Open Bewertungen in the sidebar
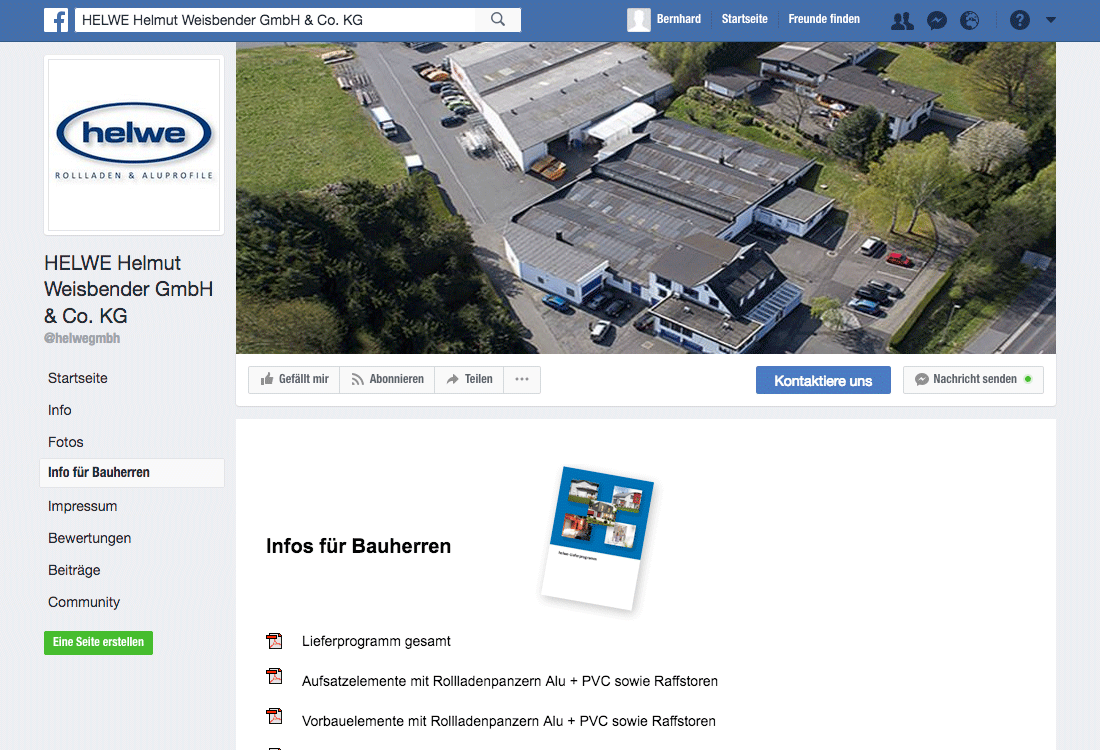 pyautogui.click(x=90, y=538)
